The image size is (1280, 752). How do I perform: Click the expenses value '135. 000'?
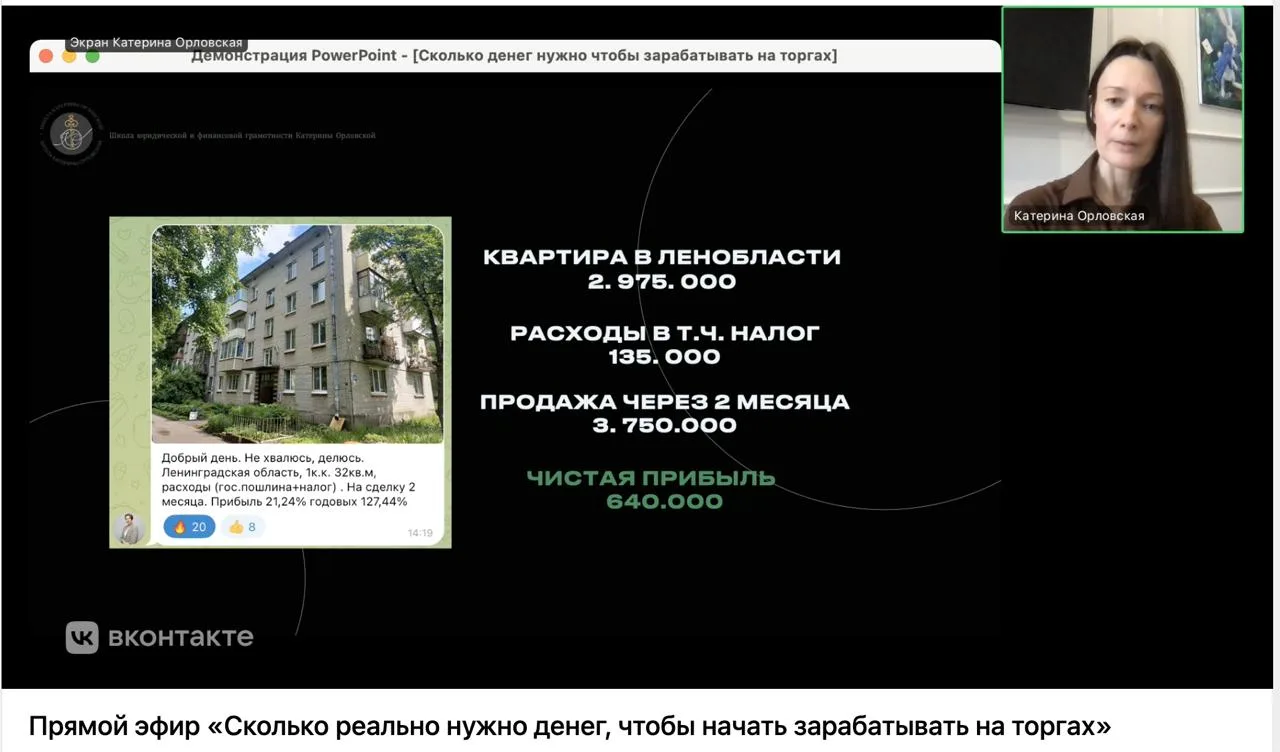click(x=664, y=357)
